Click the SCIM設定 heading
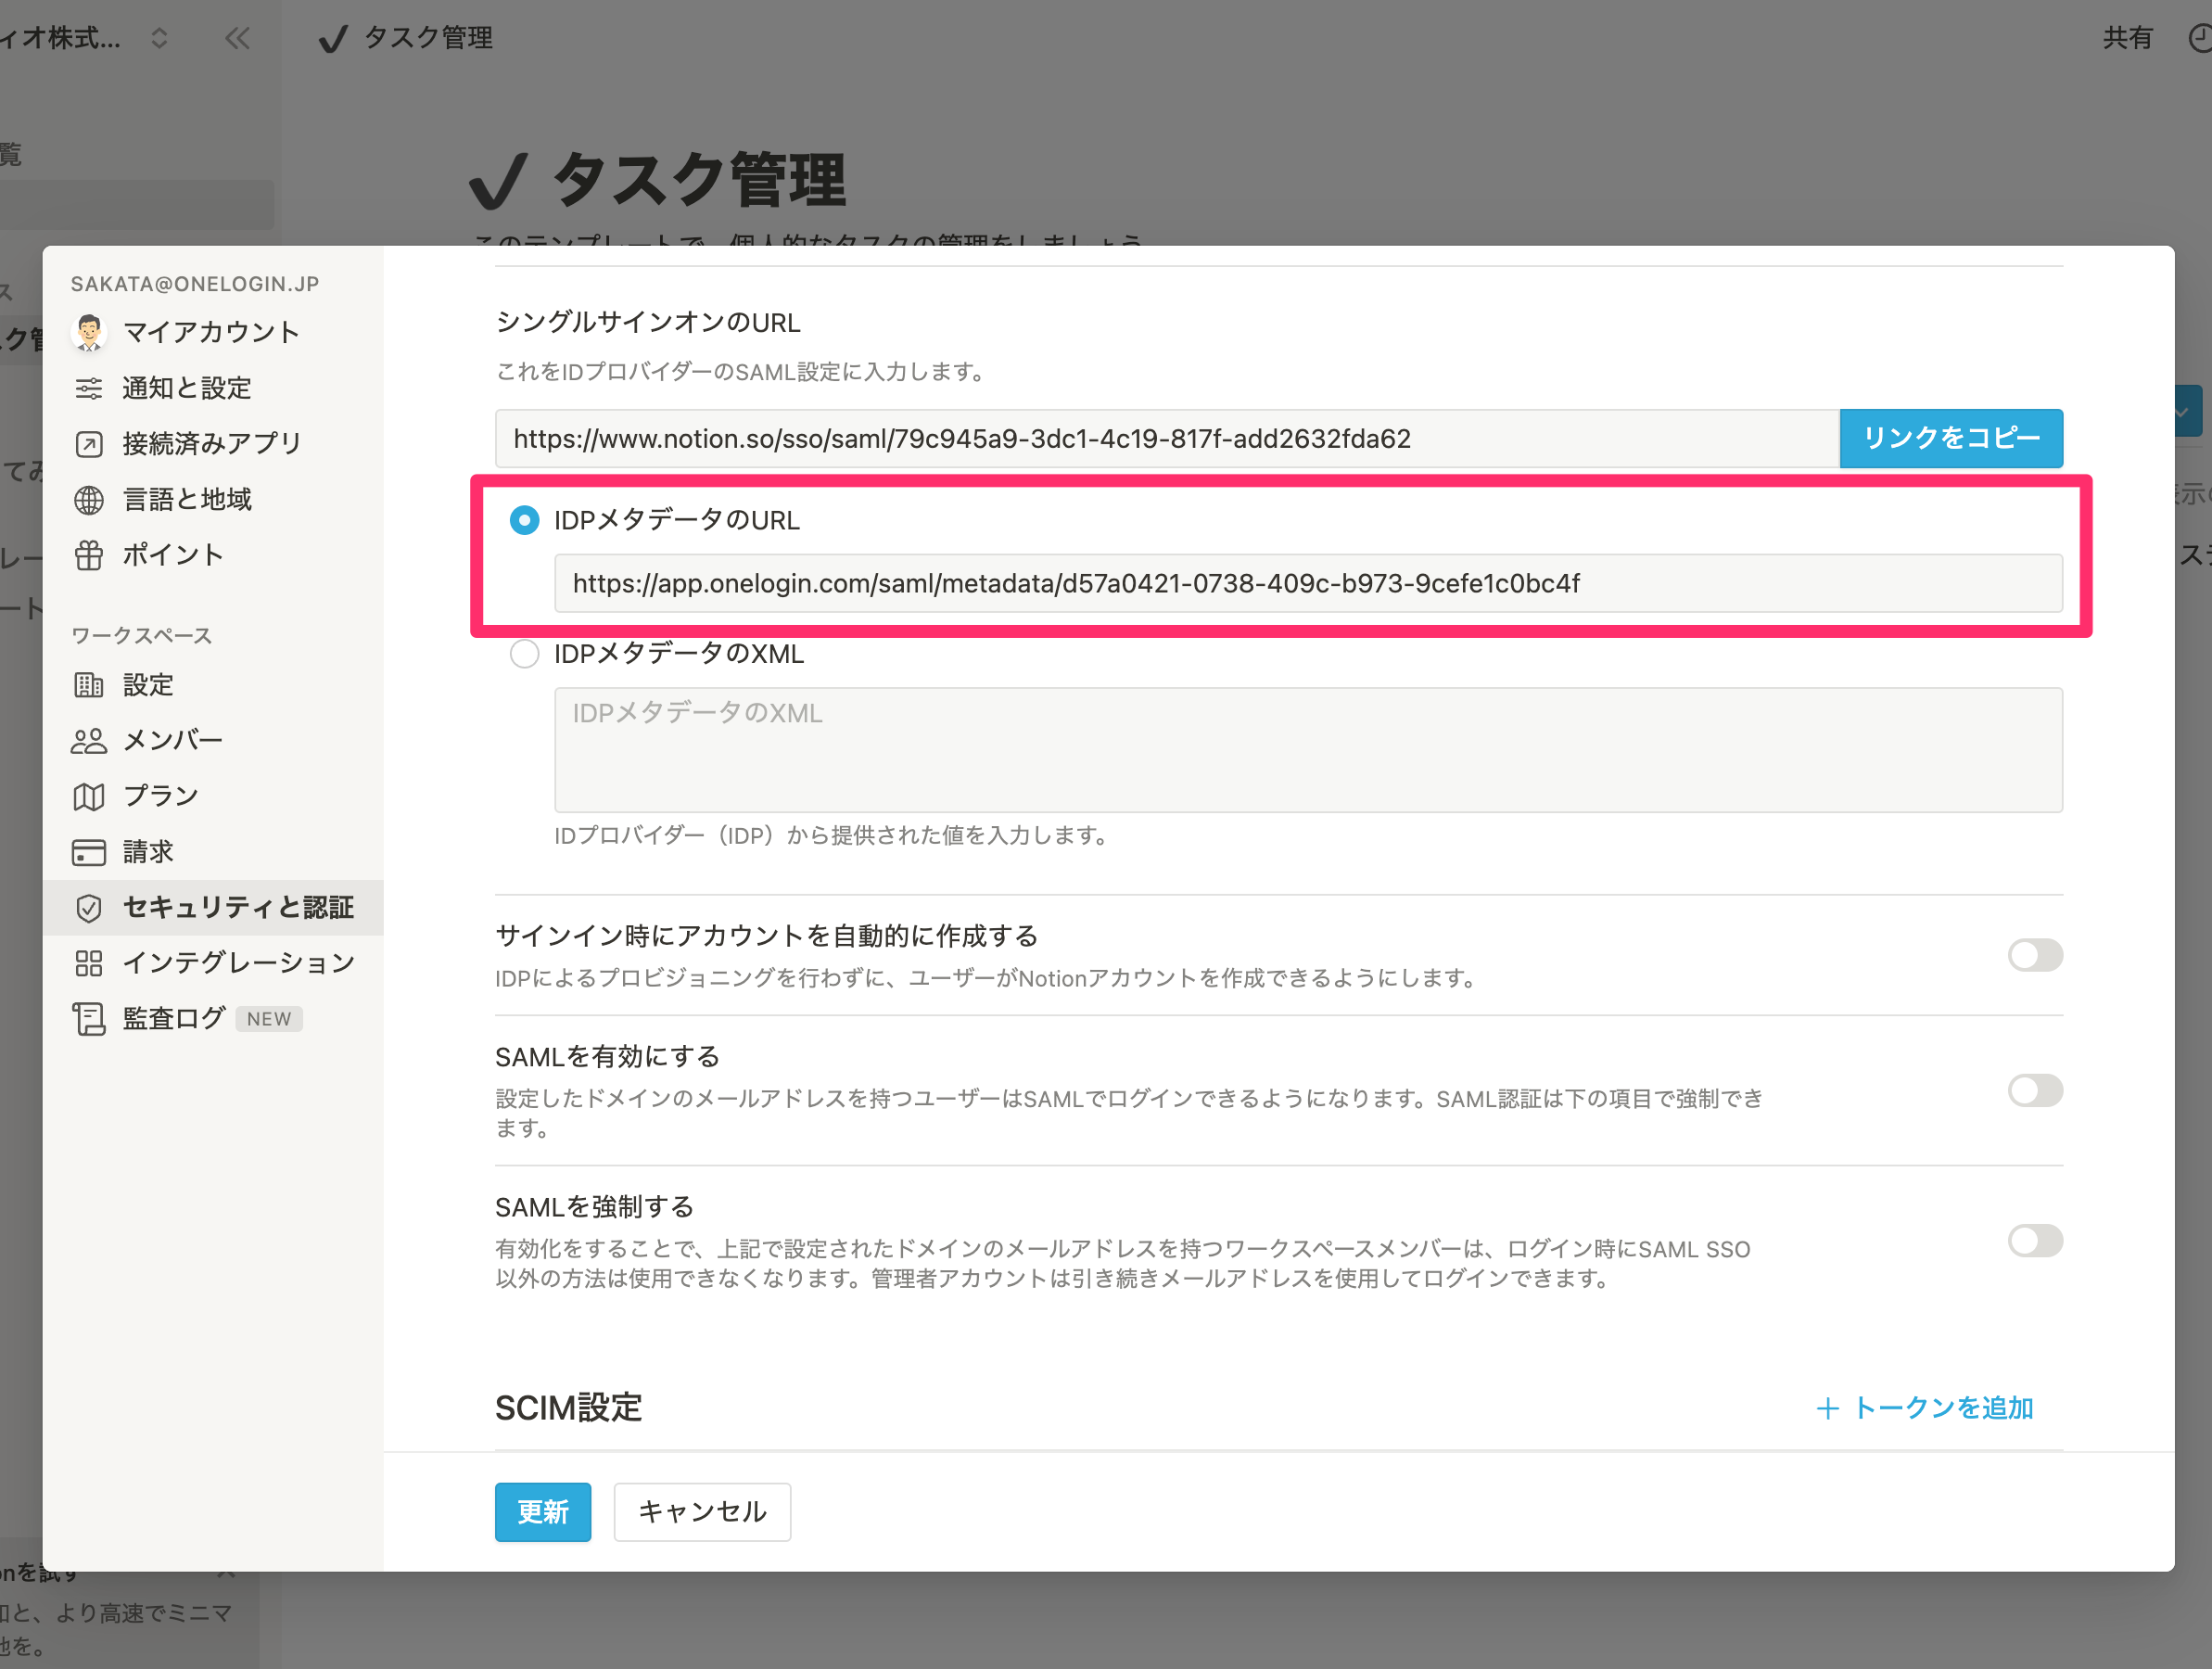This screenshot has height=1669, width=2212. coord(568,1408)
